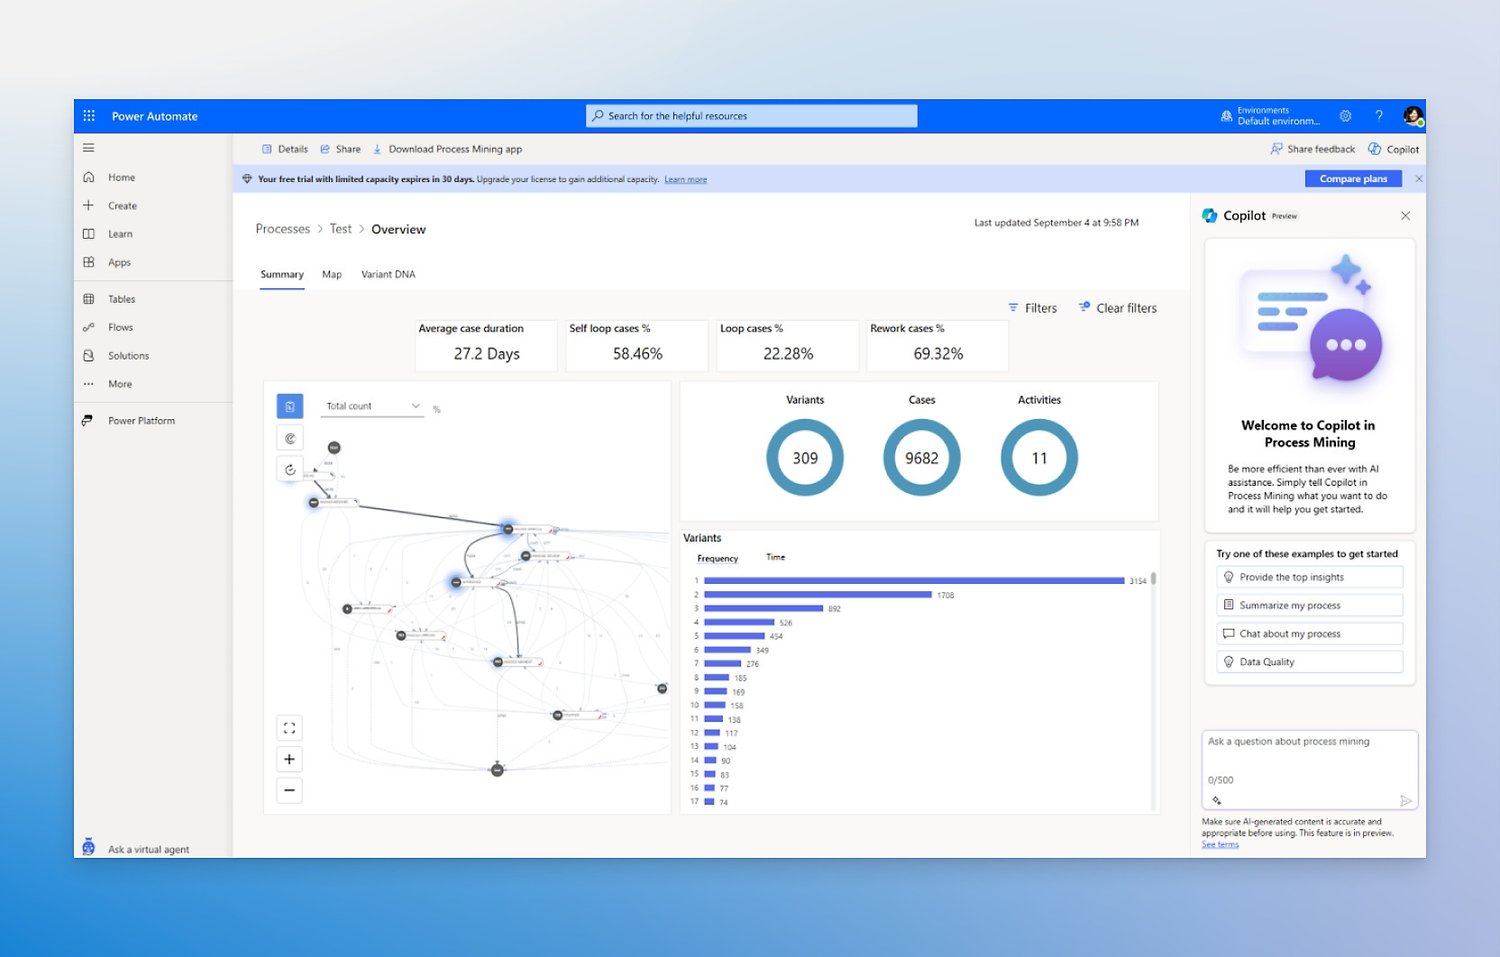
Task: Select the Summarize my process example
Action: click(x=1308, y=604)
